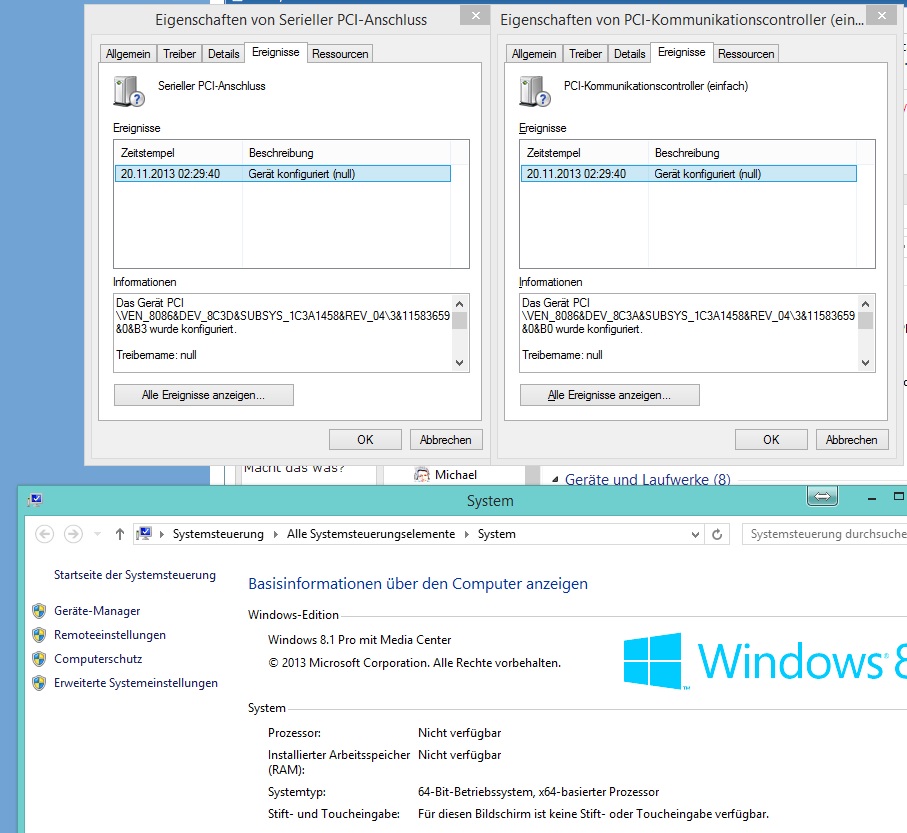The width and height of the screenshot is (907, 833).
Task: Minimize the System window
Action: 872,498
